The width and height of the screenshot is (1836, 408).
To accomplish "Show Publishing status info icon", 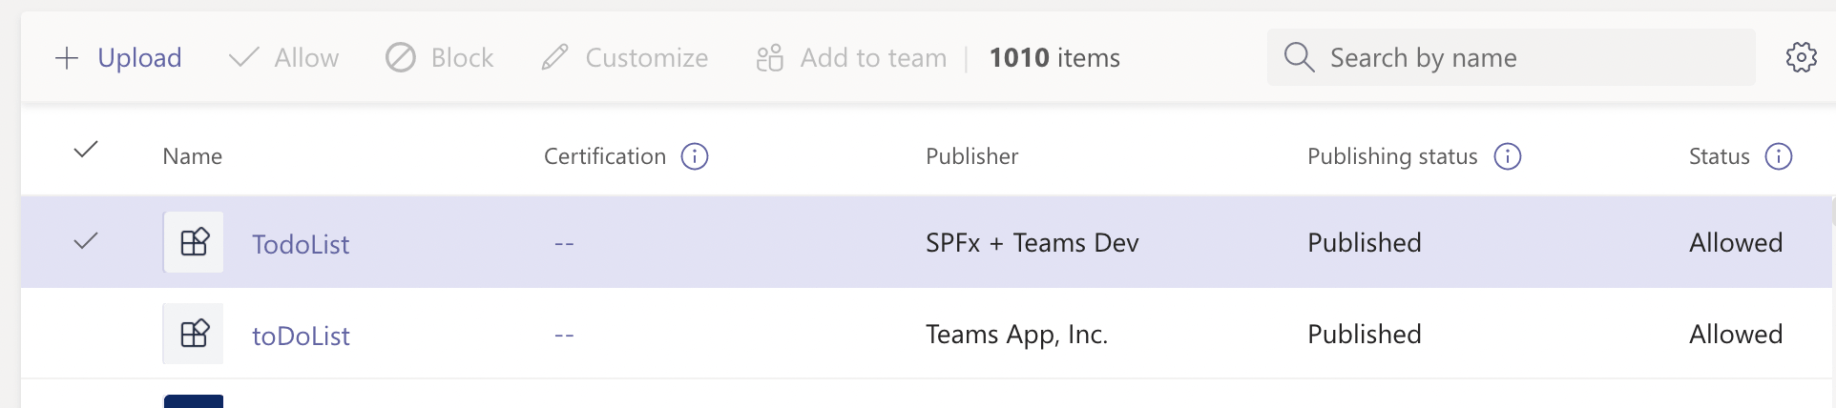I will (1507, 156).
